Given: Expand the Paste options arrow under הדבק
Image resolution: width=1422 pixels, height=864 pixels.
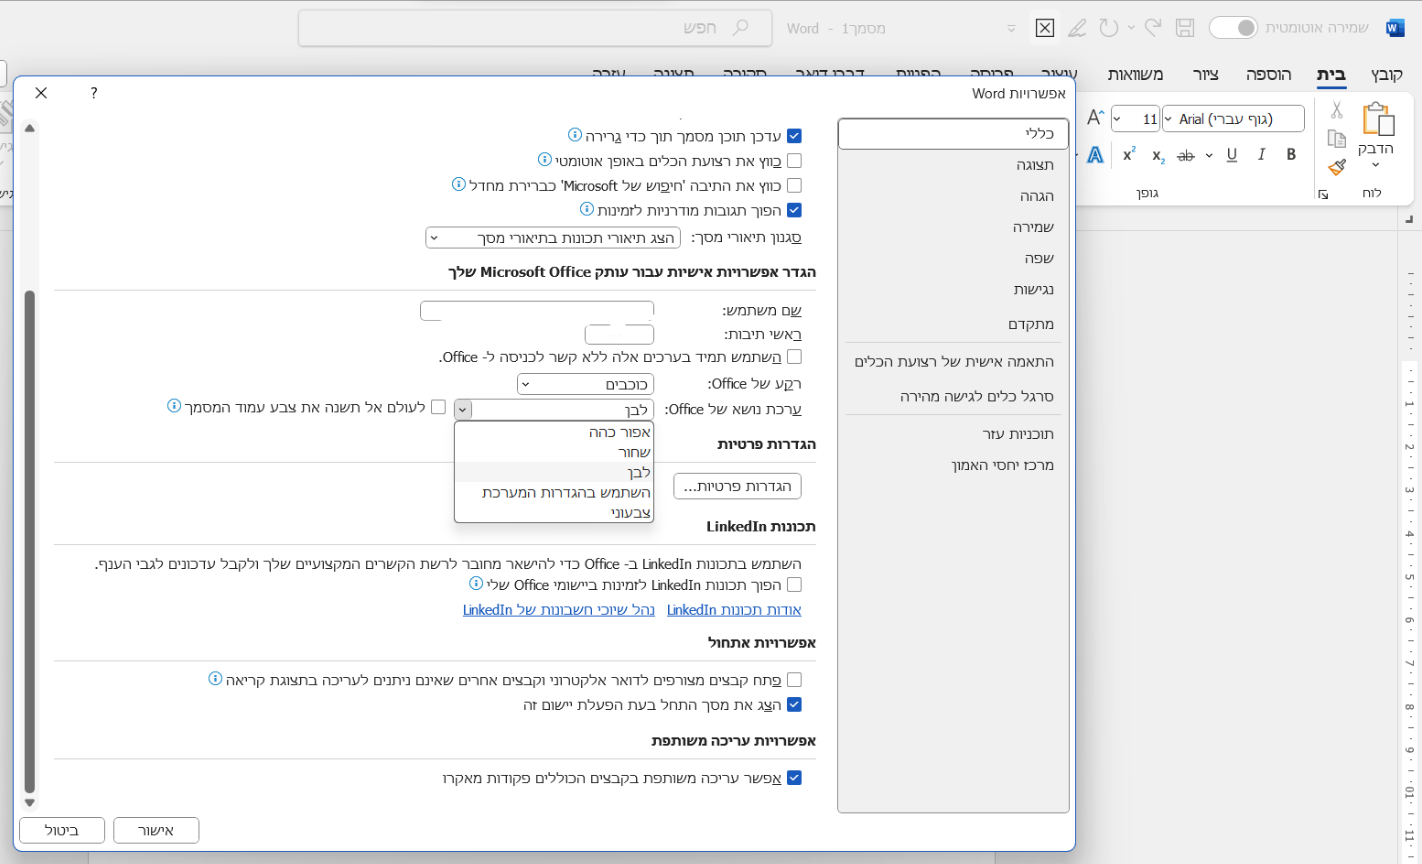Looking at the screenshot, I should click(x=1376, y=165).
